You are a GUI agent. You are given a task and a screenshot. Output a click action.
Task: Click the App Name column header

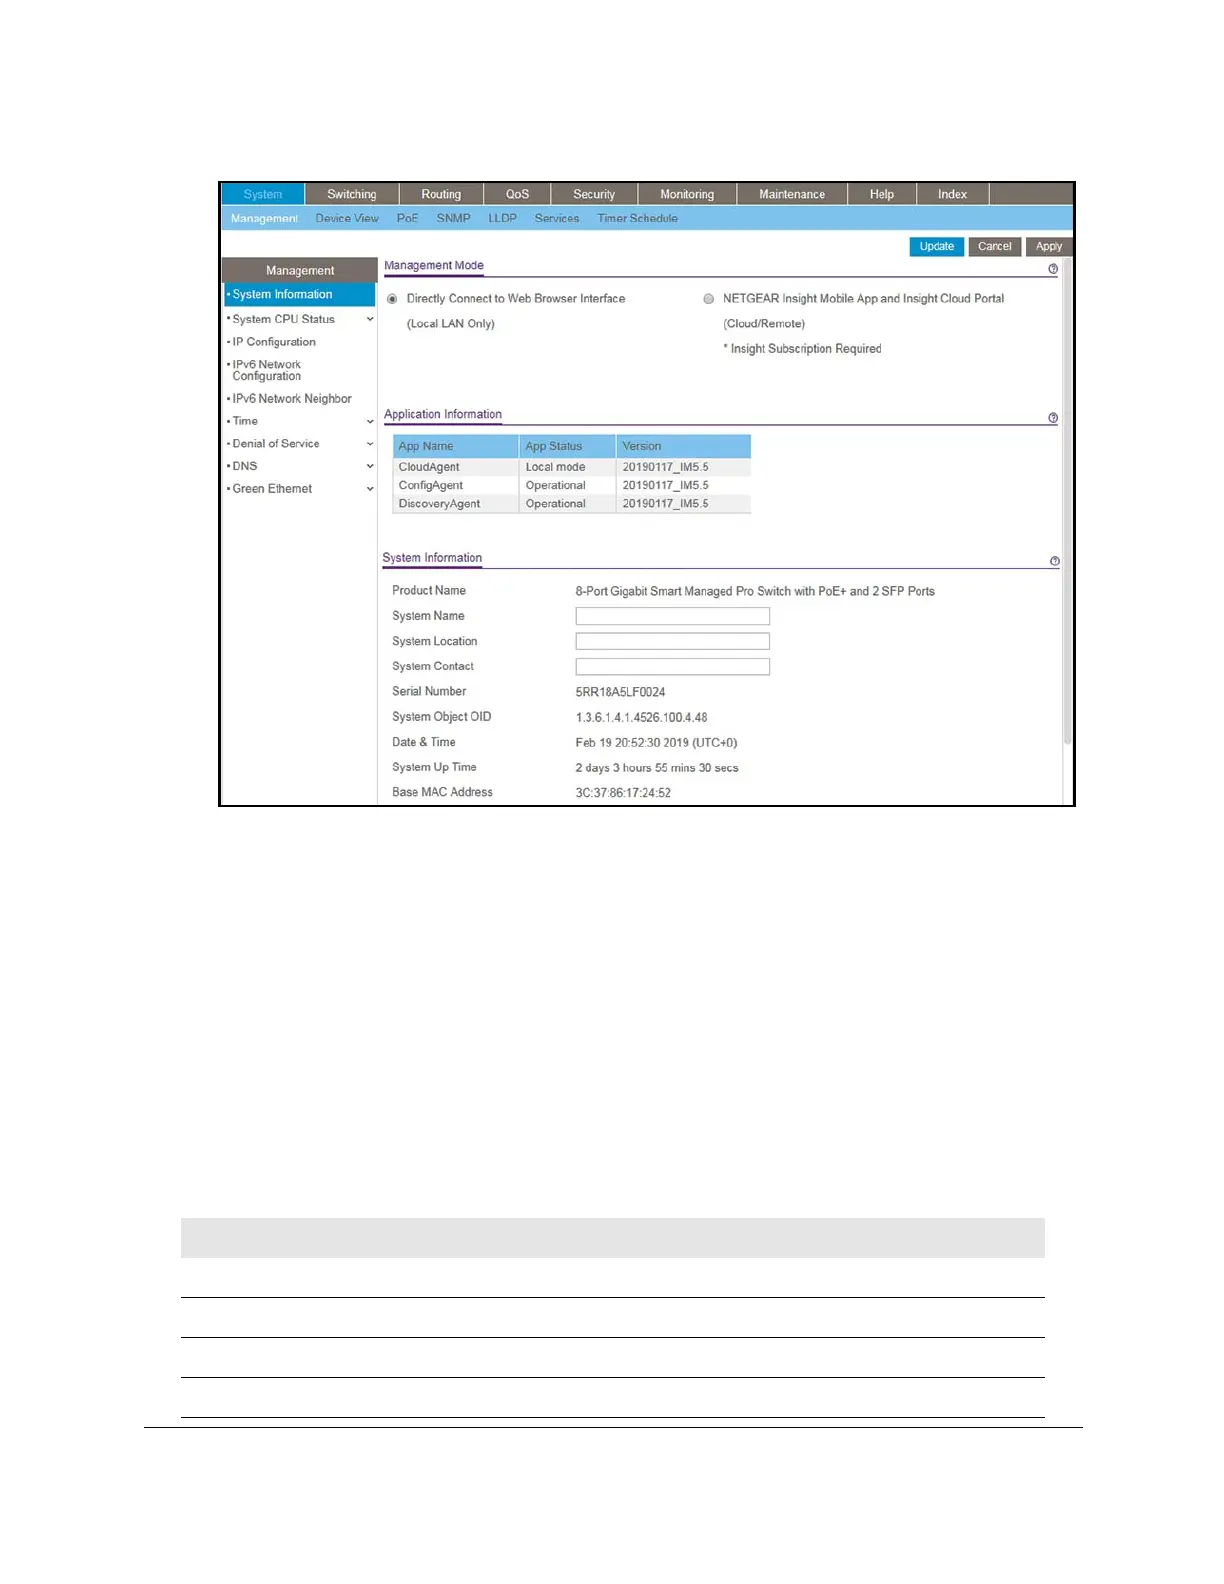tap(455, 446)
